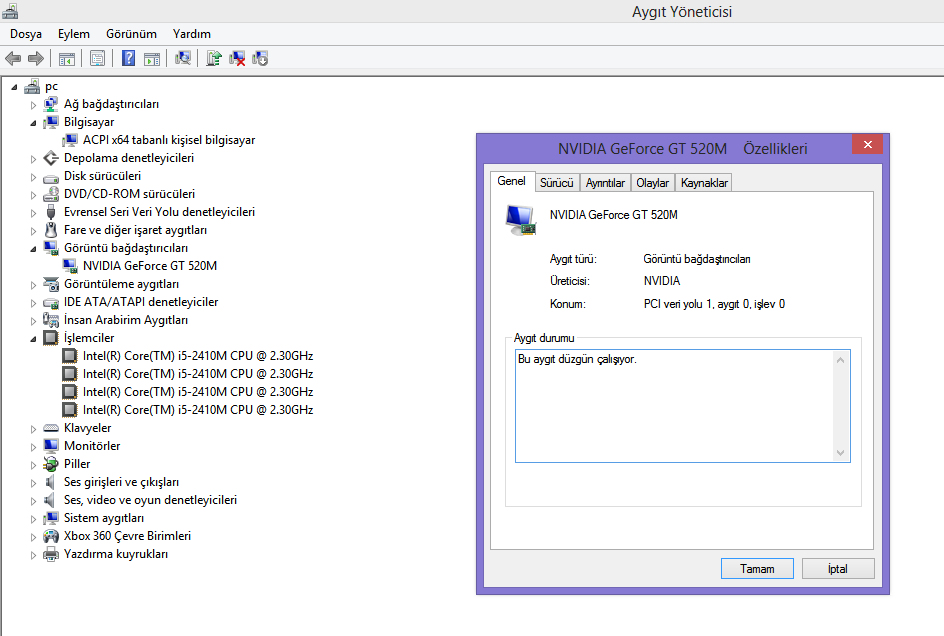This screenshot has height=636, width=944.
Task: Collapse the Bilgisayar node
Action: [x=33, y=123]
